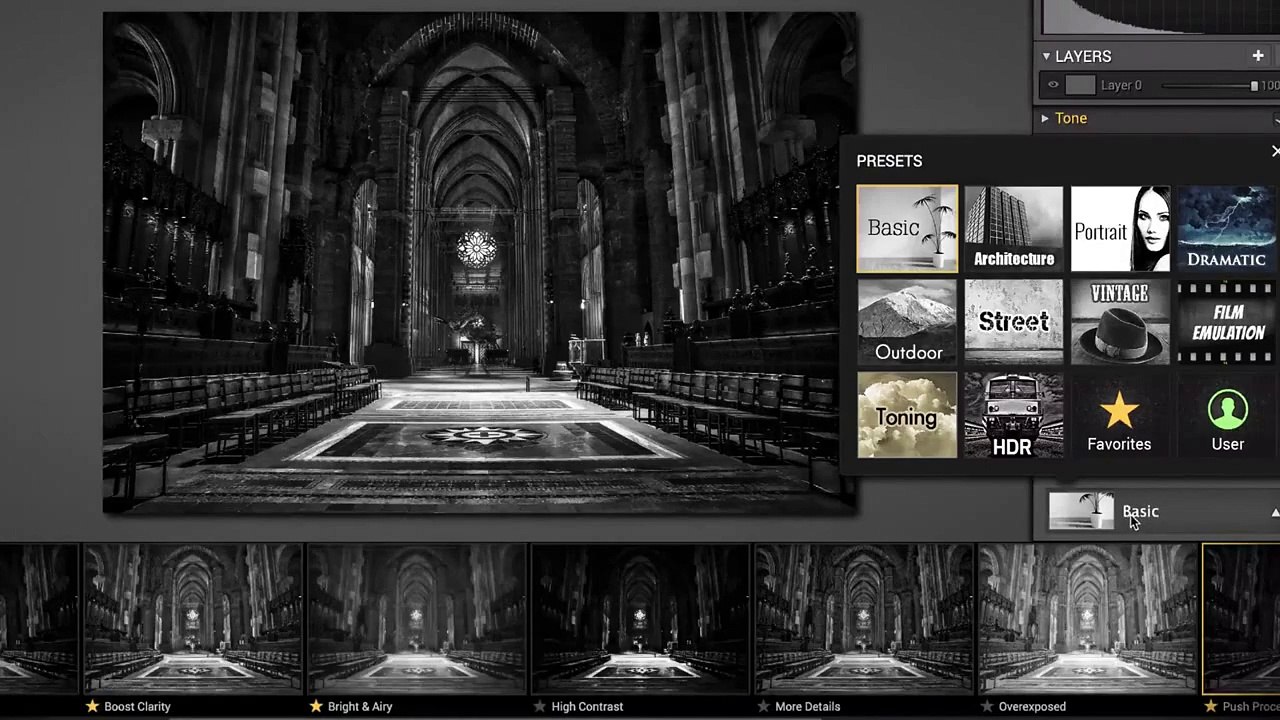Select the Basic preset category
Screen dimensions: 1280x720
point(907,229)
